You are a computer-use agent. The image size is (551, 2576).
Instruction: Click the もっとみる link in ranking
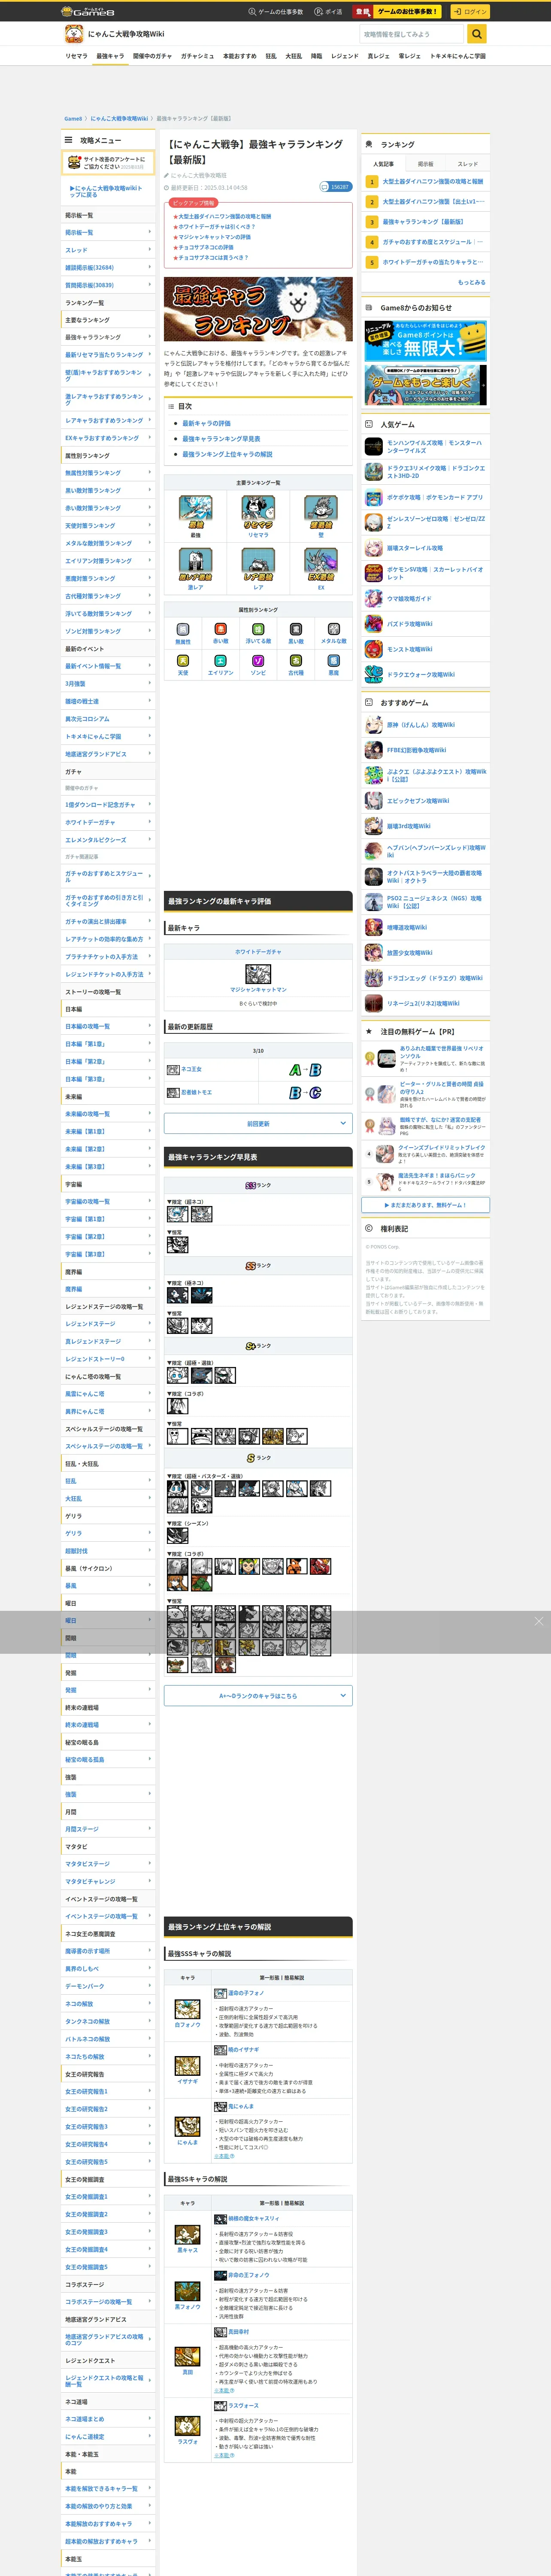click(x=471, y=282)
